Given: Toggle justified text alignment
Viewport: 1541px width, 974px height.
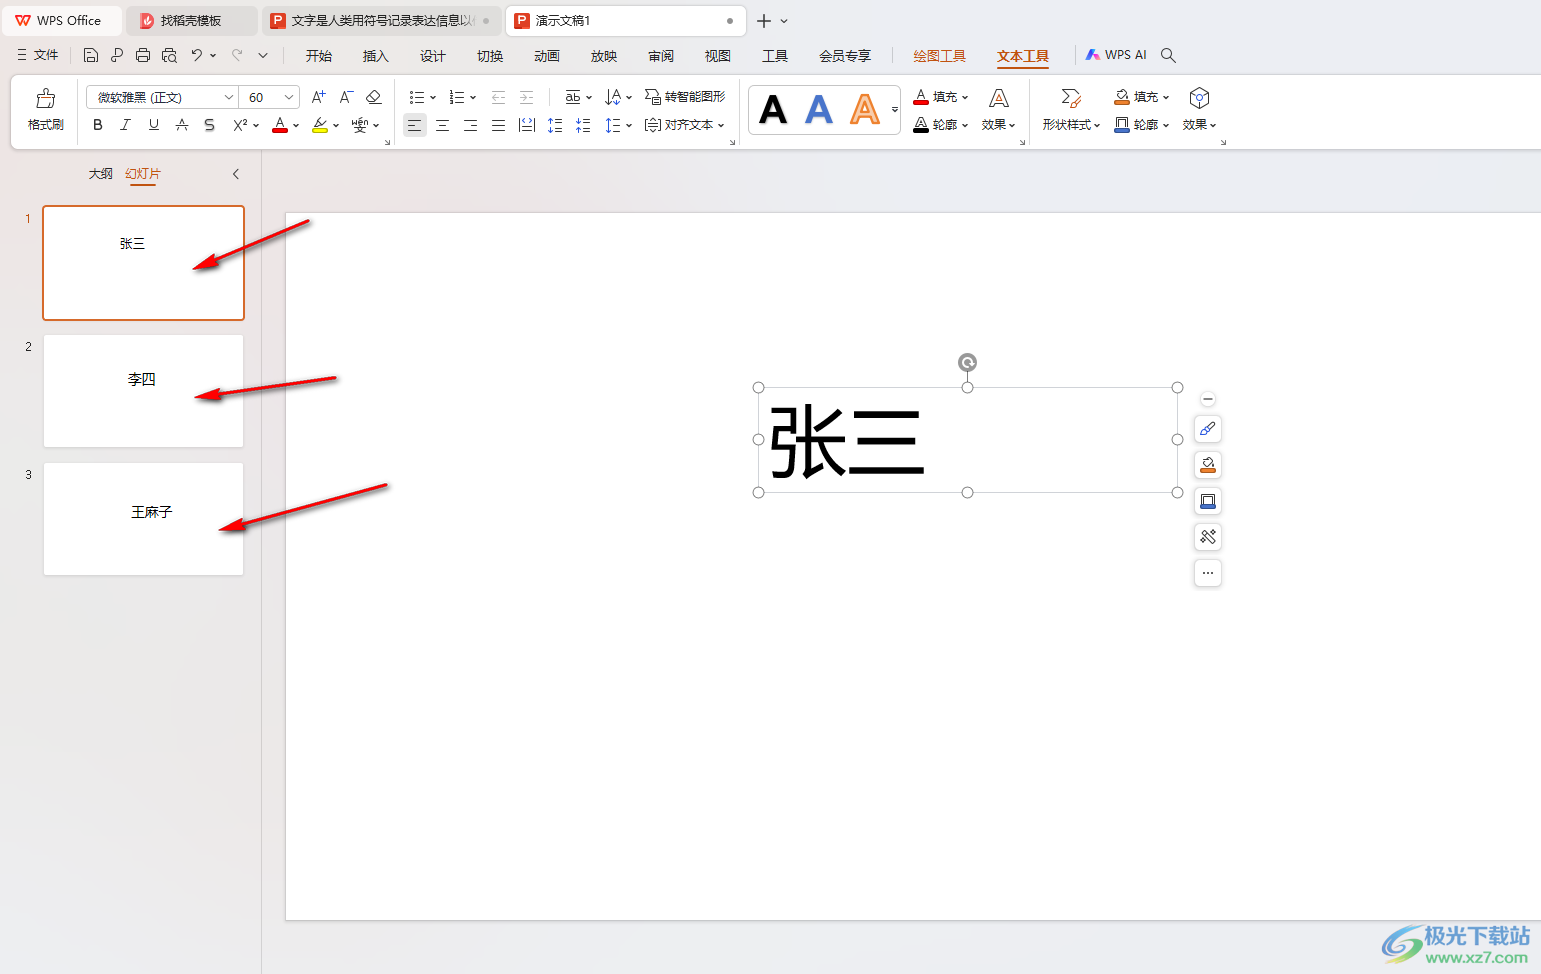Looking at the screenshot, I should tap(498, 125).
